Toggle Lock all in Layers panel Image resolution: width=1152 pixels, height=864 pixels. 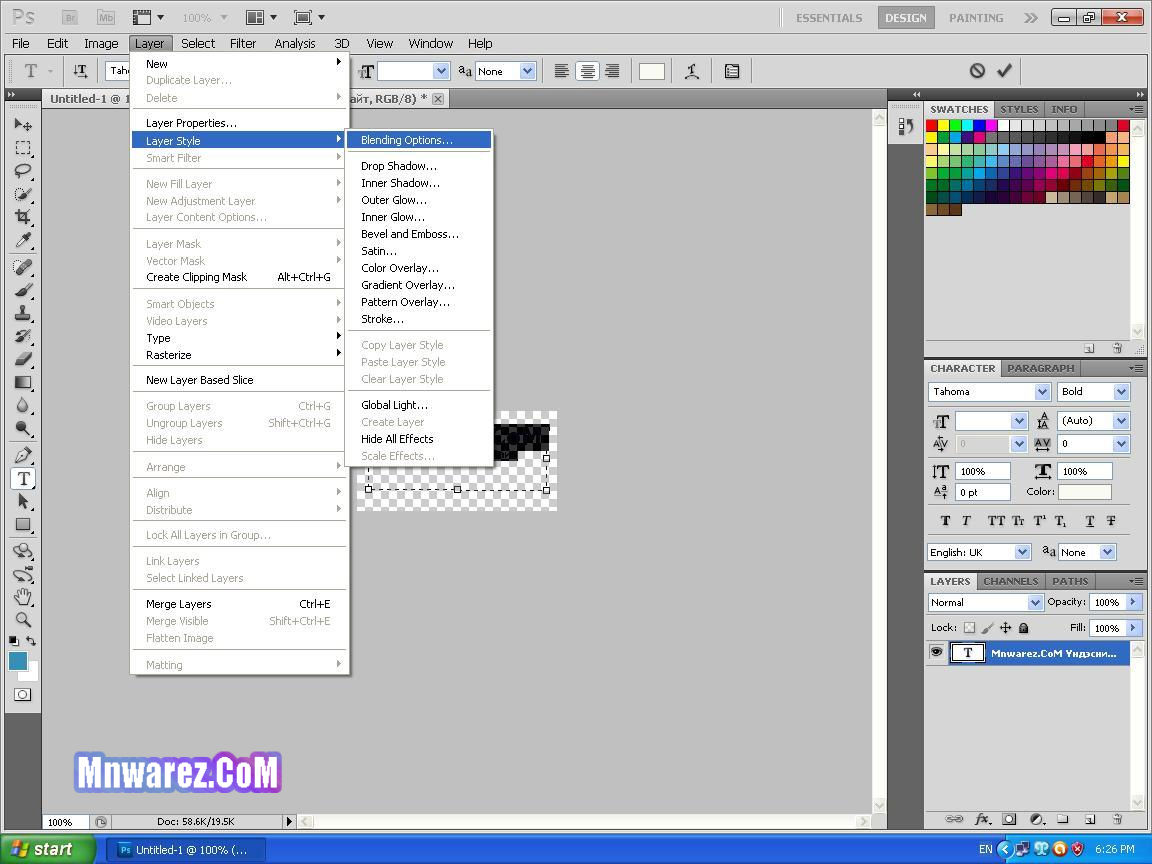point(1023,627)
